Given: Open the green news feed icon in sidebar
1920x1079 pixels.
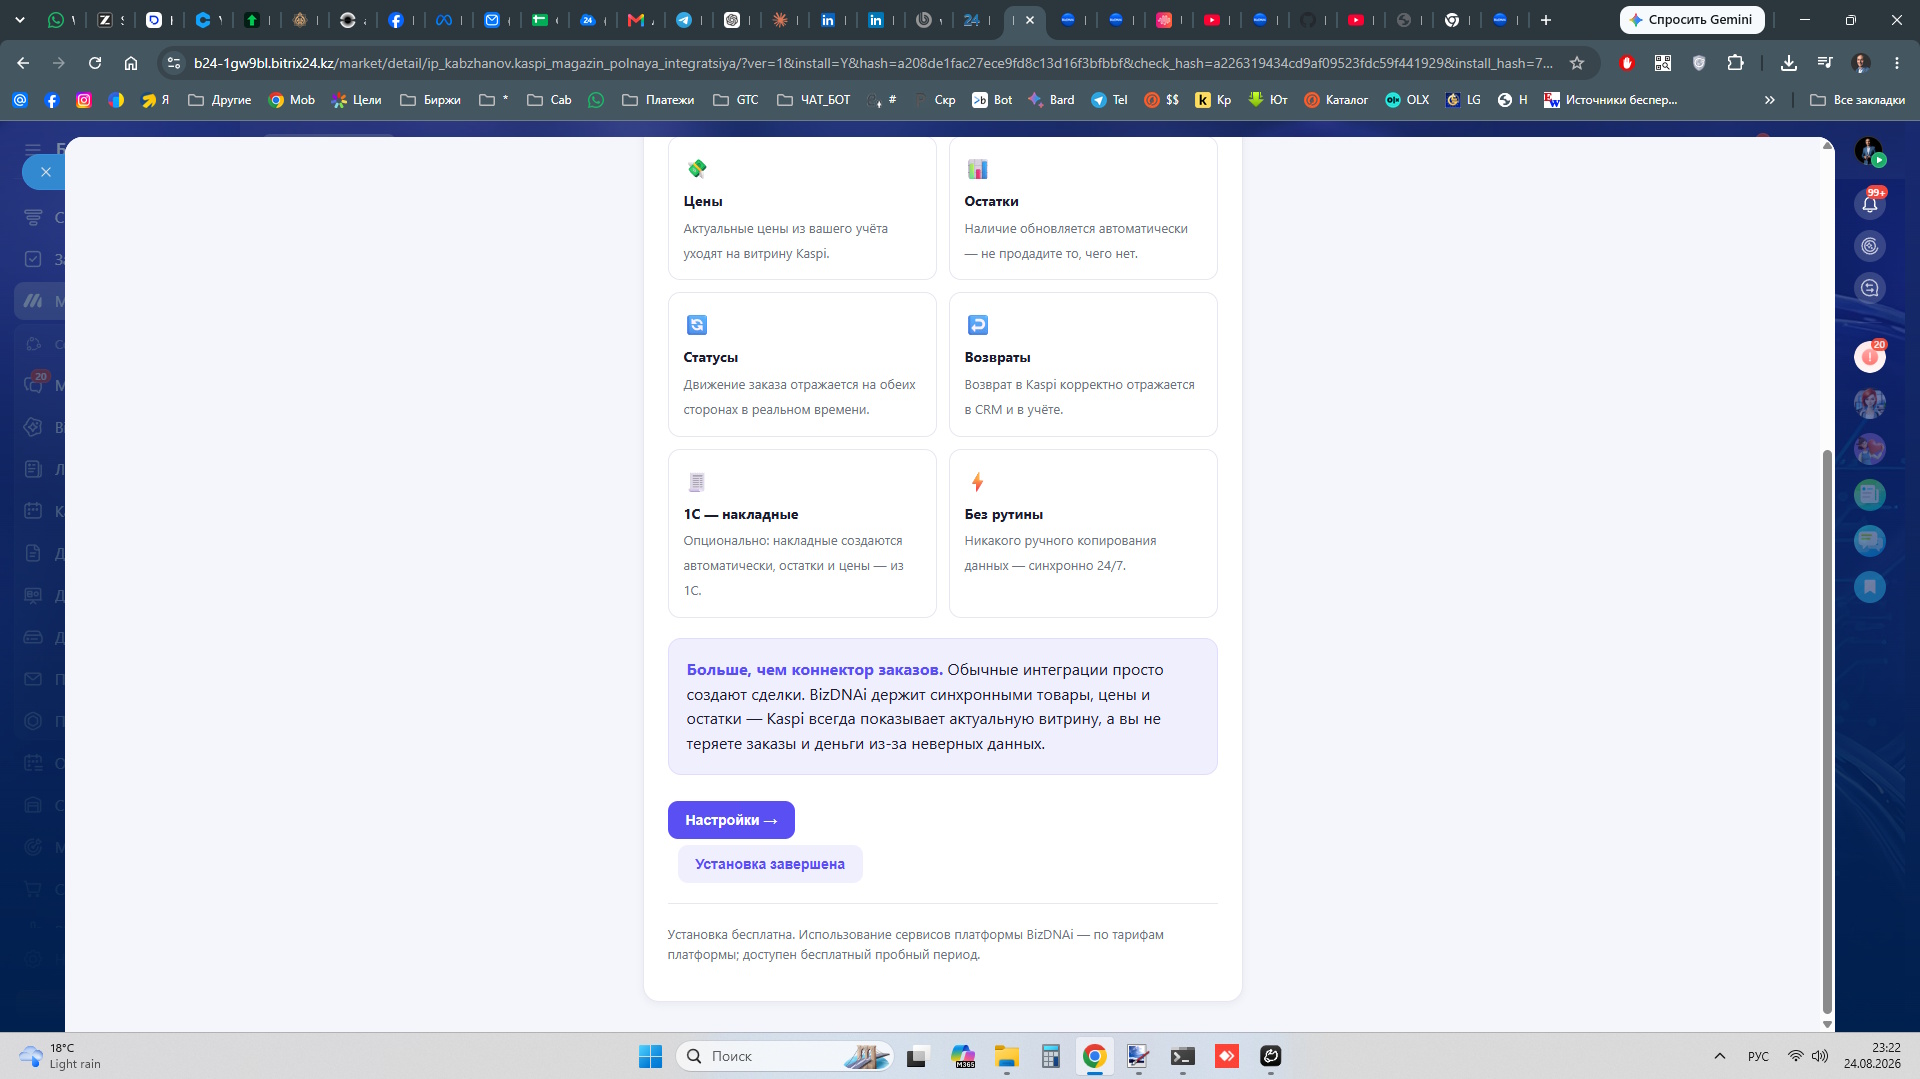Looking at the screenshot, I should click(x=1869, y=494).
